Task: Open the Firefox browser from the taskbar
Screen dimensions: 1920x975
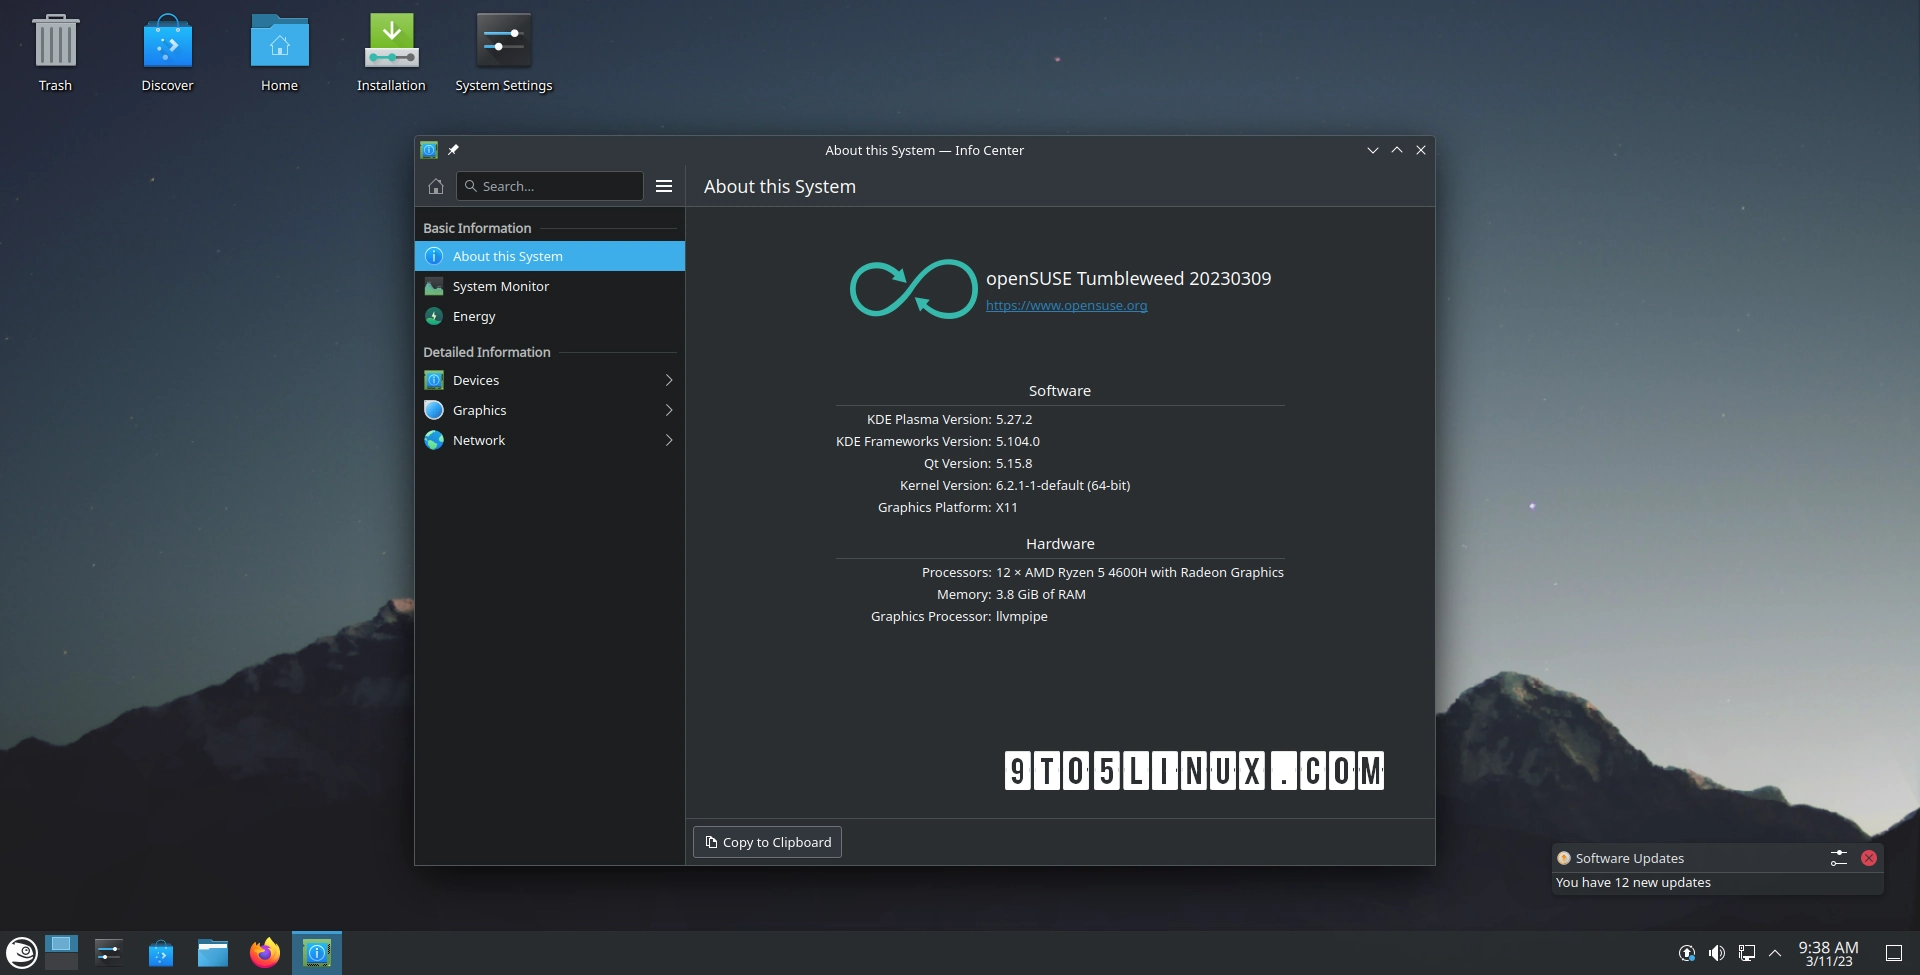Action: [x=264, y=952]
